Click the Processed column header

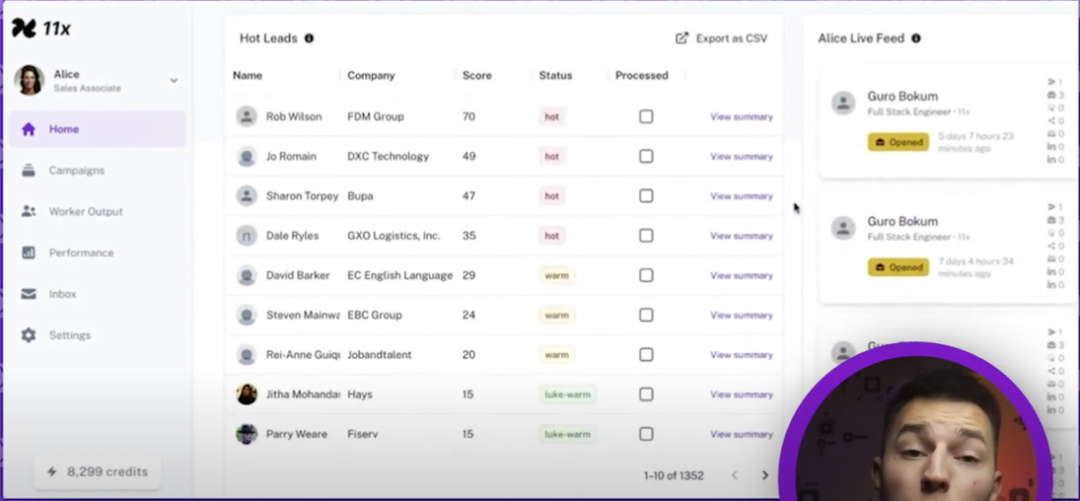click(641, 76)
